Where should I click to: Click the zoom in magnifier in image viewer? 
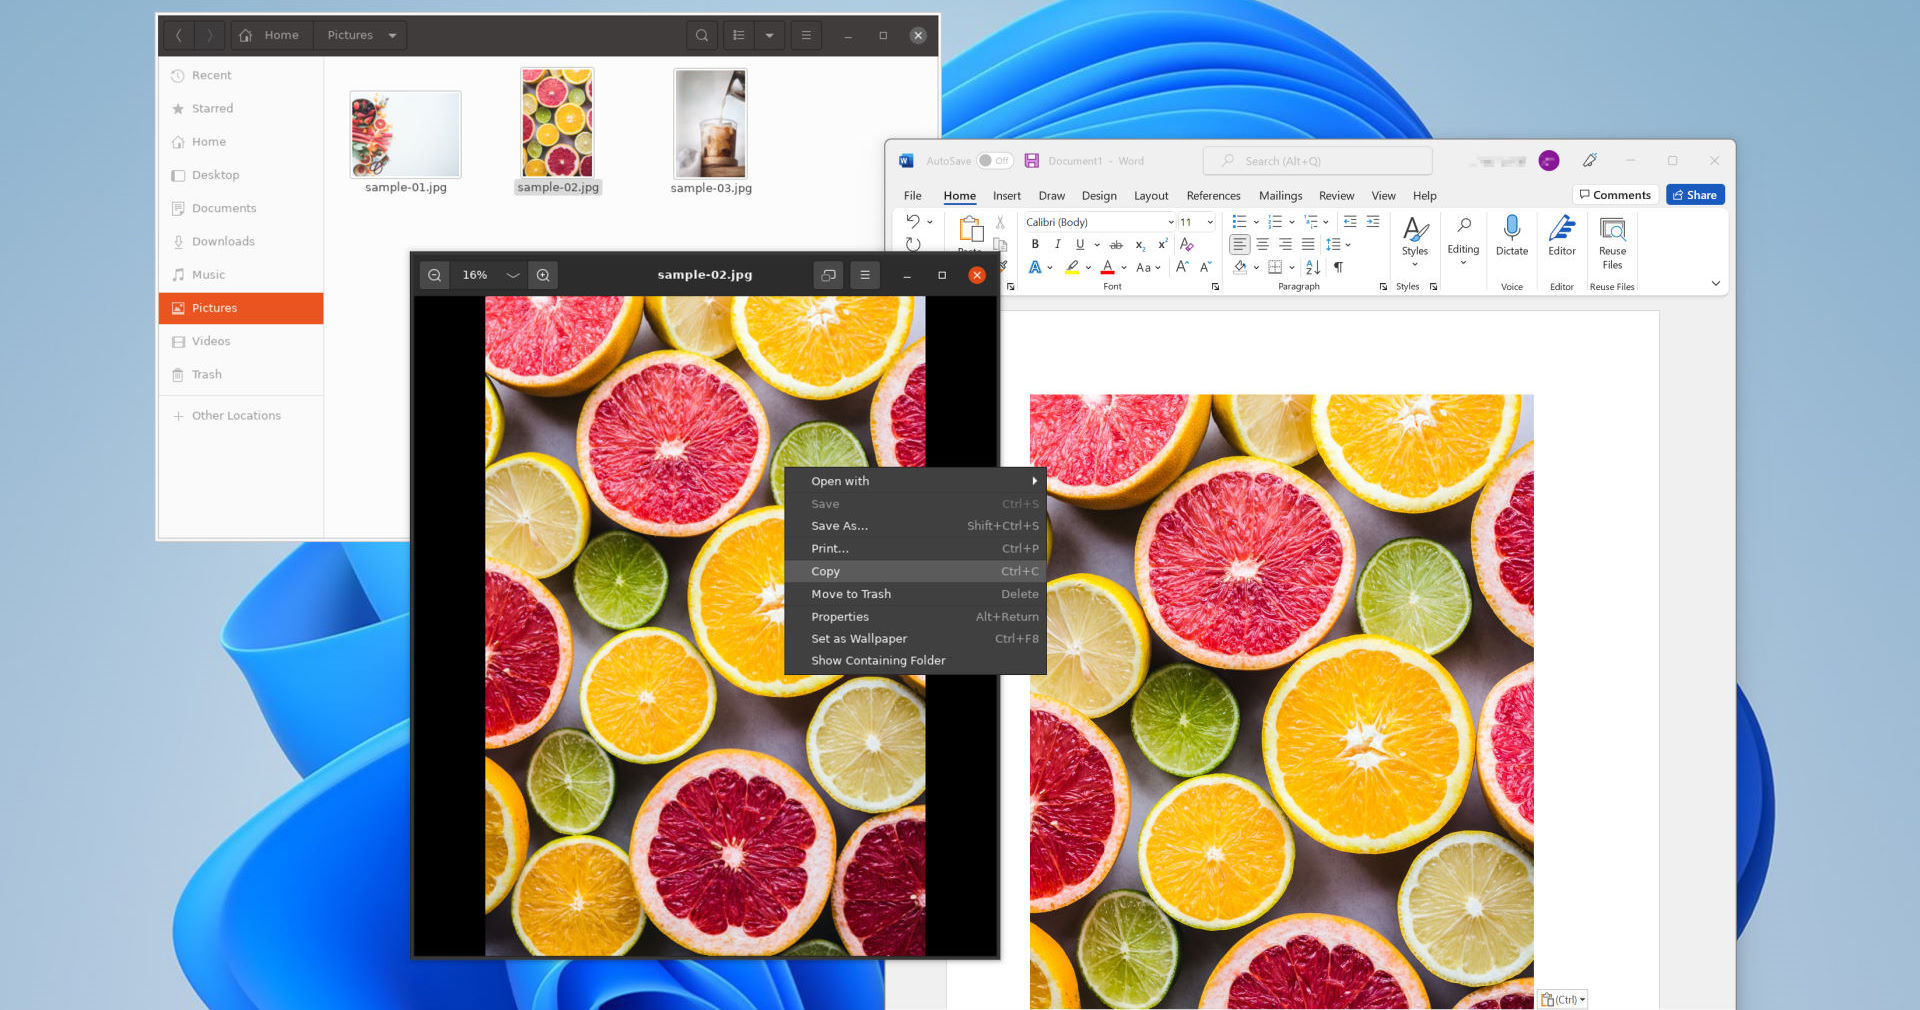pos(543,275)
